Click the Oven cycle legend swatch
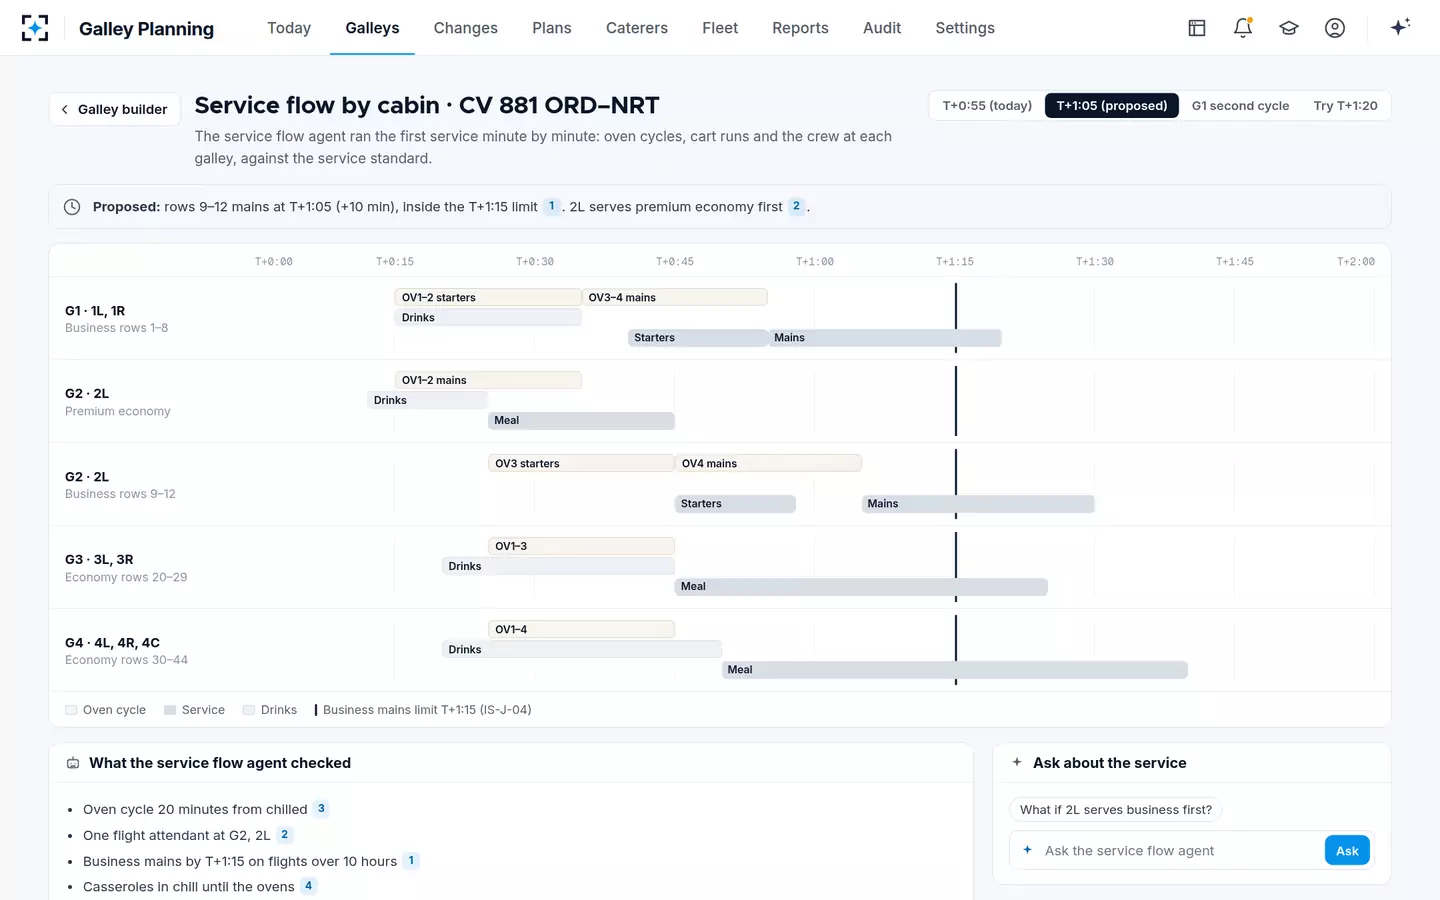The height and width of the screenshot is (900, 1440). (x=71, y=710)
